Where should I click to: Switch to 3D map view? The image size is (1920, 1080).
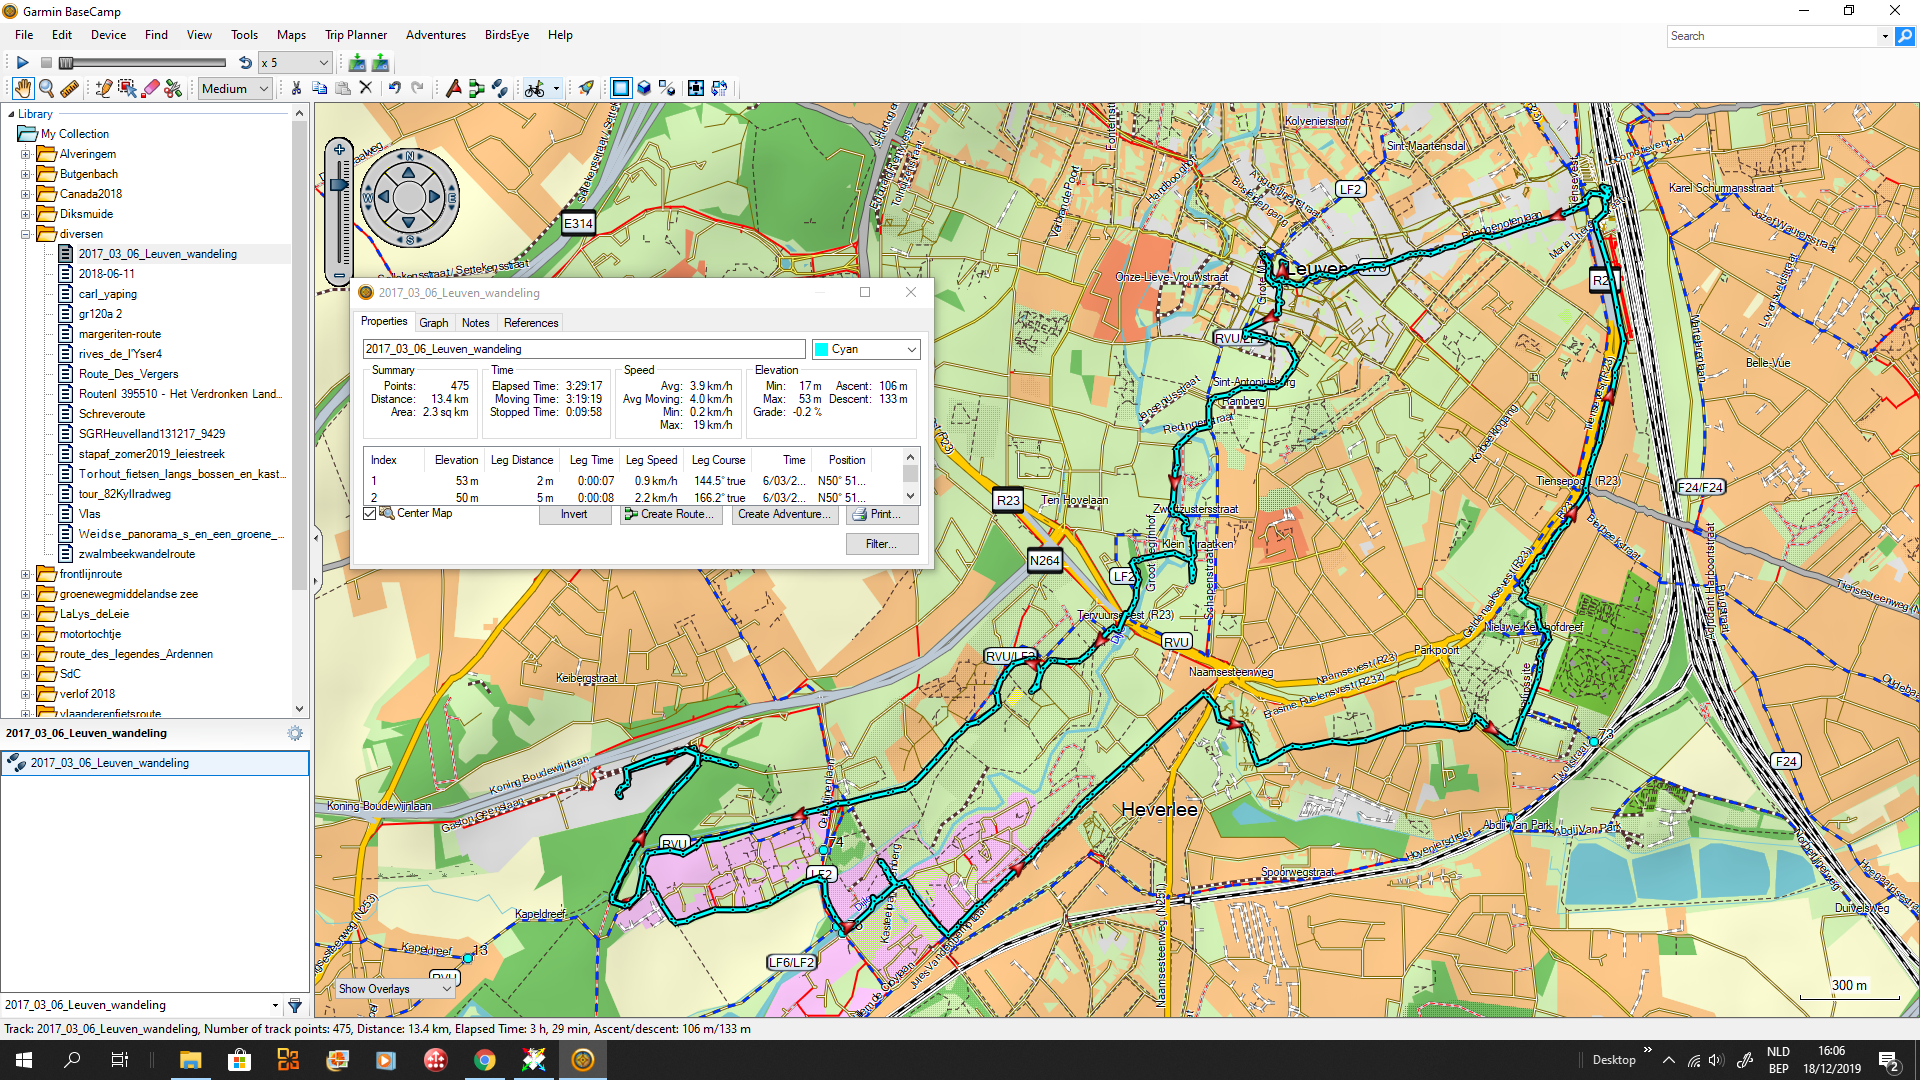click(644, 88)
